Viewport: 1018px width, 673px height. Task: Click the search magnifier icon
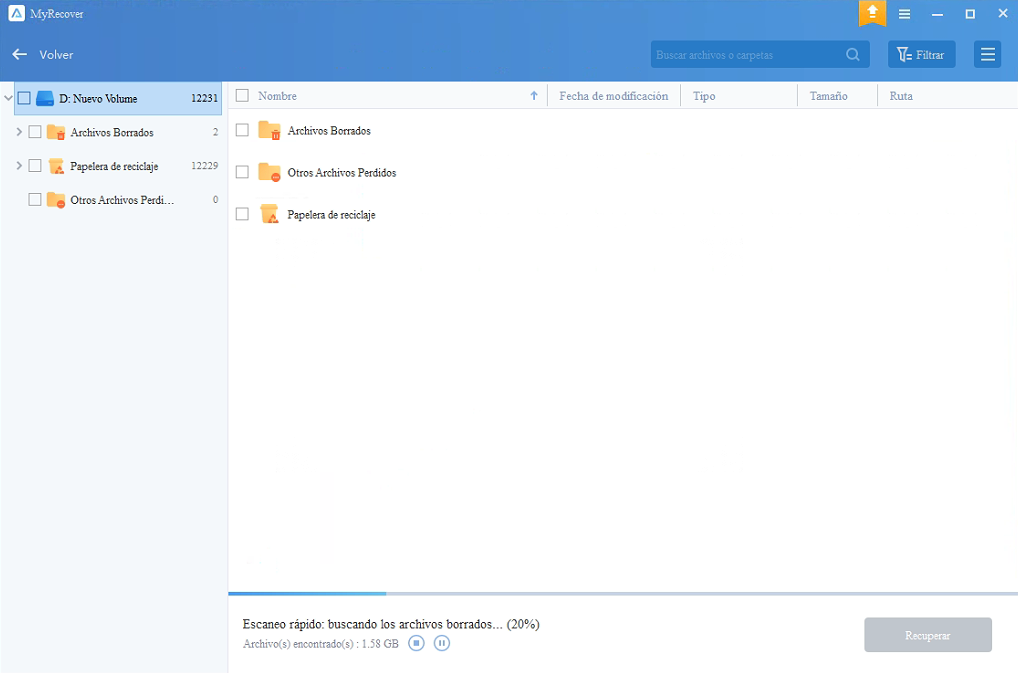click(852, 55)
